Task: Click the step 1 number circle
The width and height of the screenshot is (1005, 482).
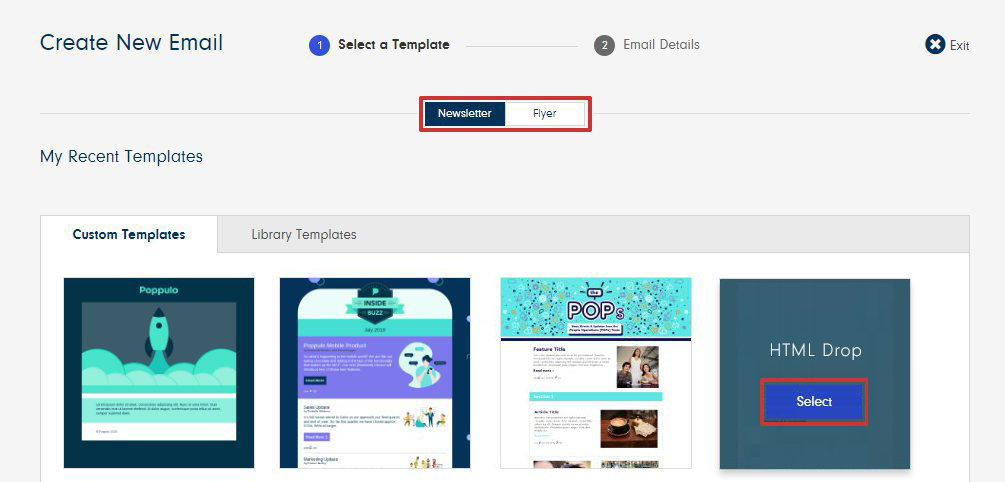Action: [319, 46]
